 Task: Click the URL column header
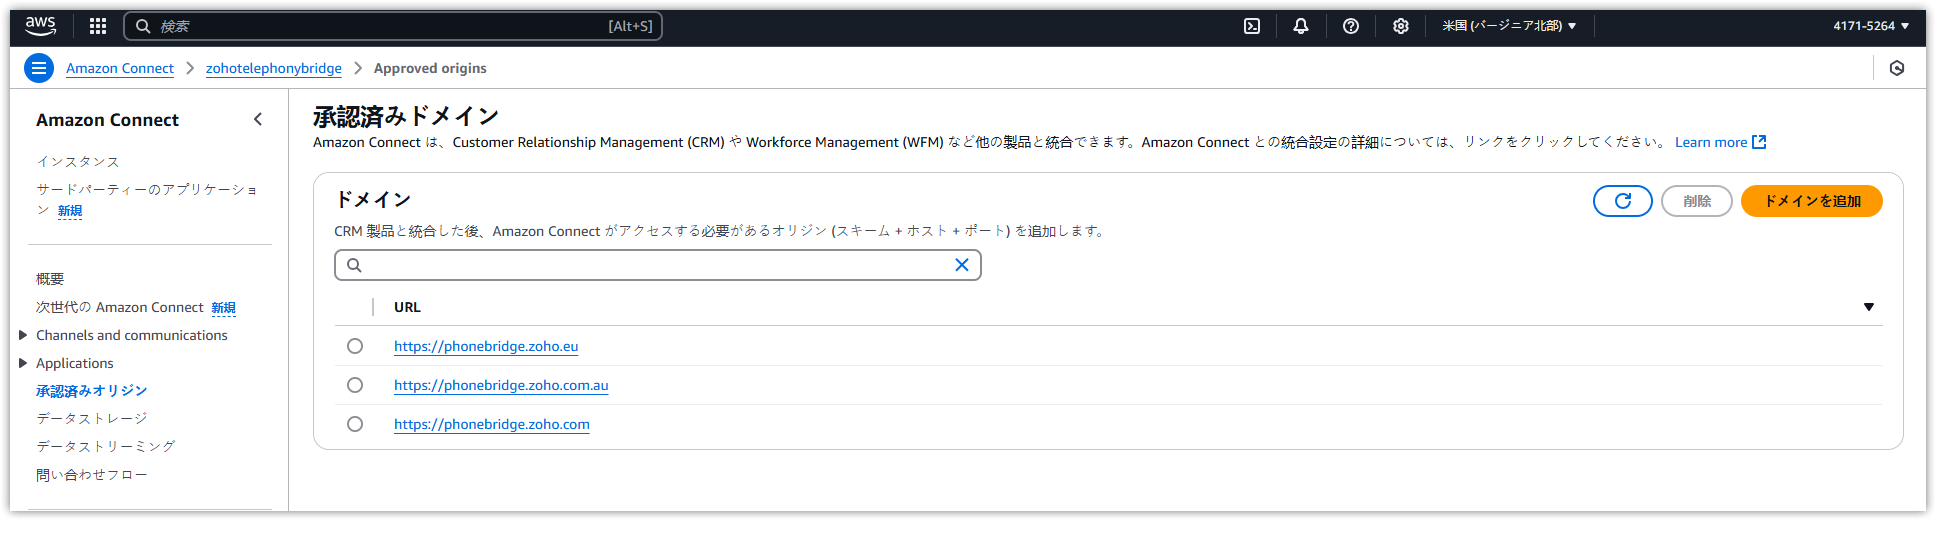[407, 307]
